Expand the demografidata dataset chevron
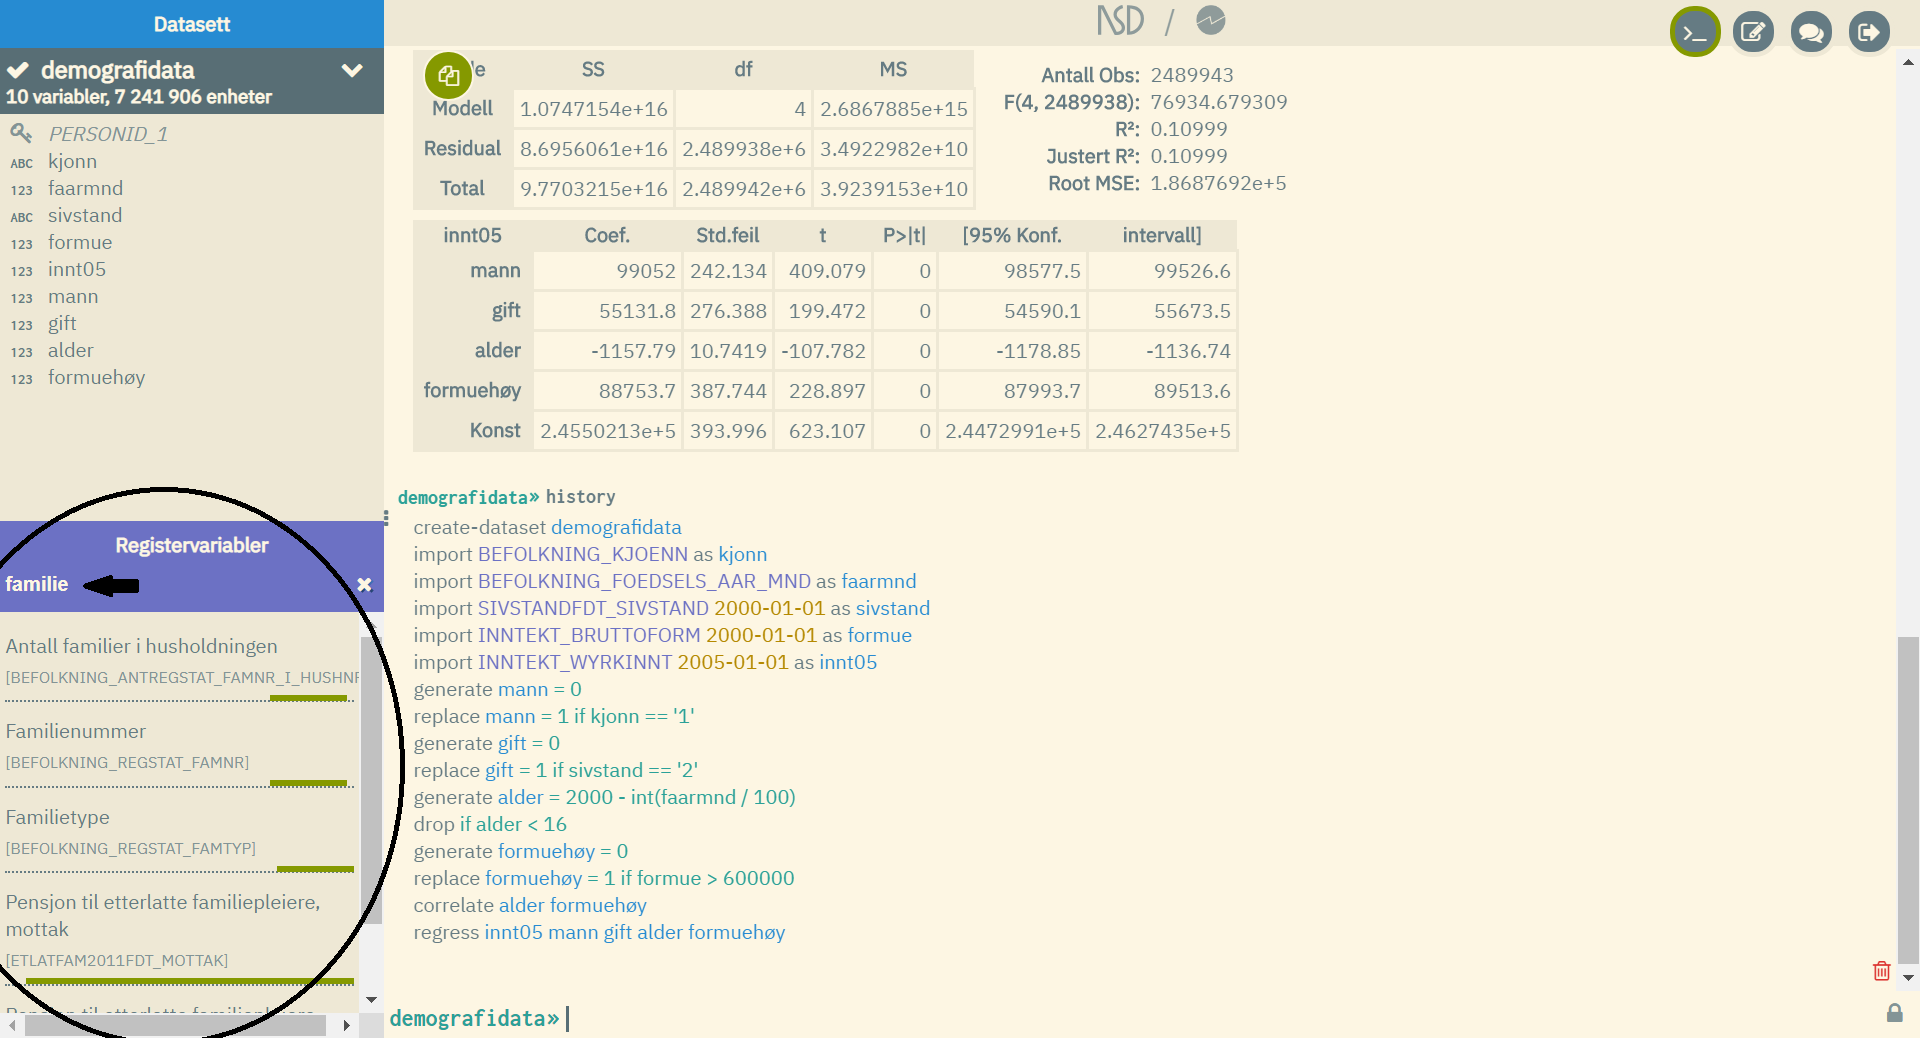Image resolution: width=1920 pixels, height=1038 pixels. (x=352, y=71)
